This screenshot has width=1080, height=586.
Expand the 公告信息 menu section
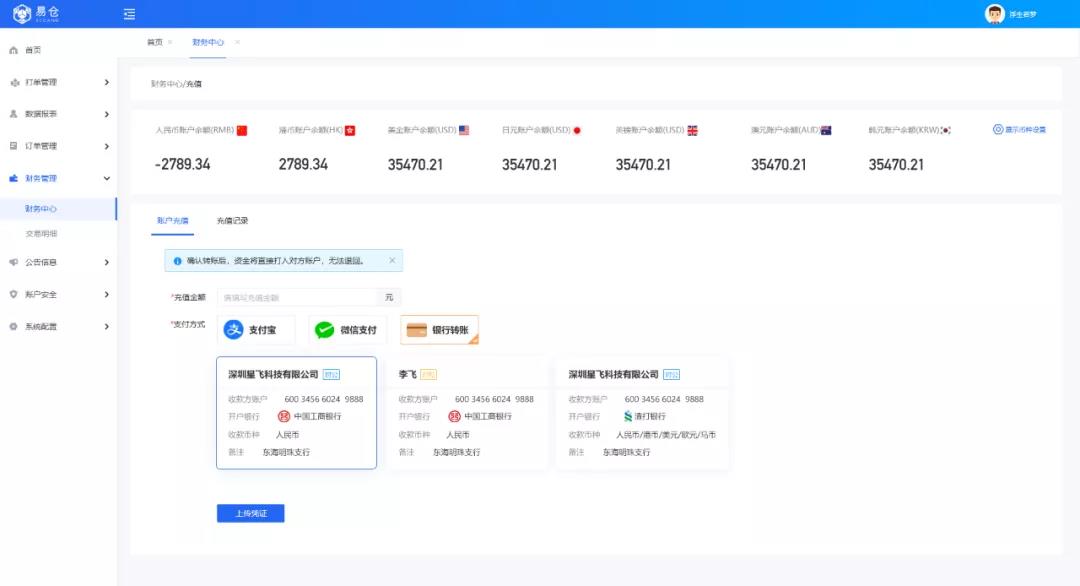(105, 263)
